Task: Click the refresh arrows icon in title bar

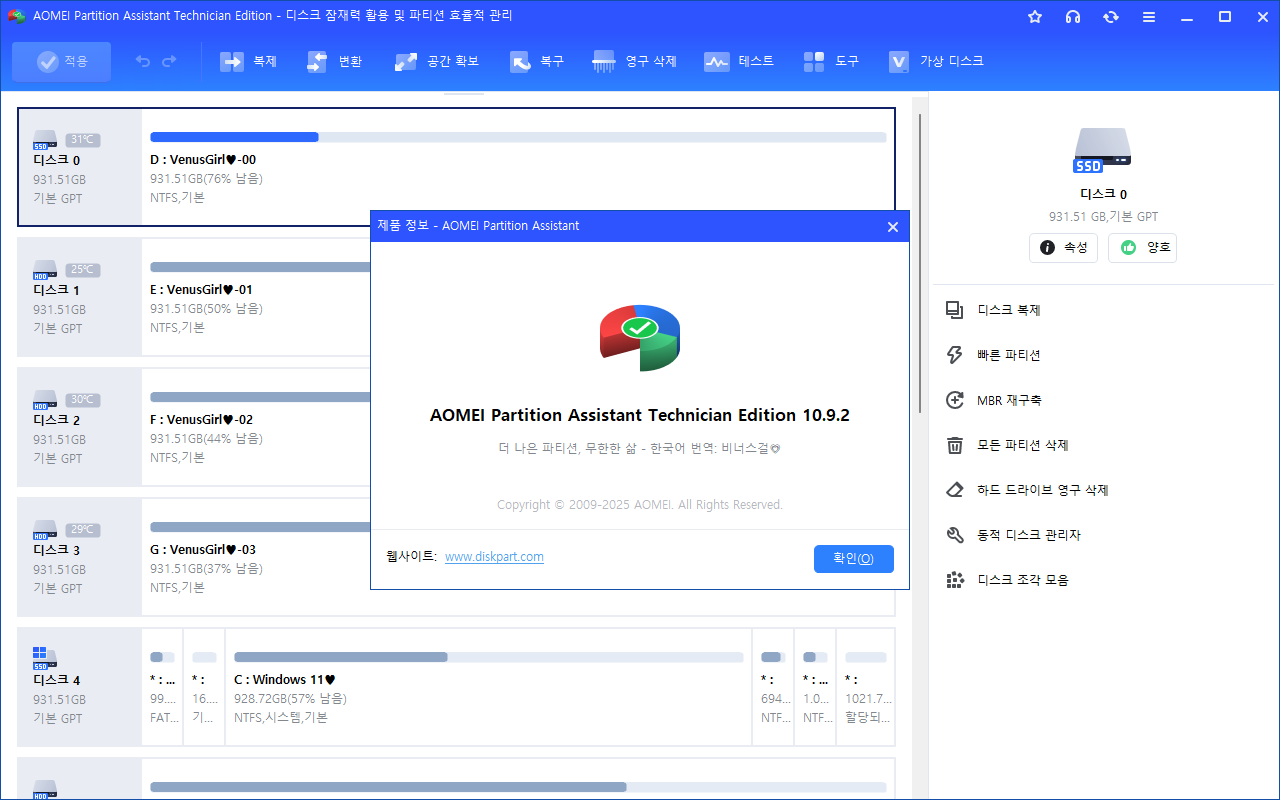Action: click(x=1111, y=17)
